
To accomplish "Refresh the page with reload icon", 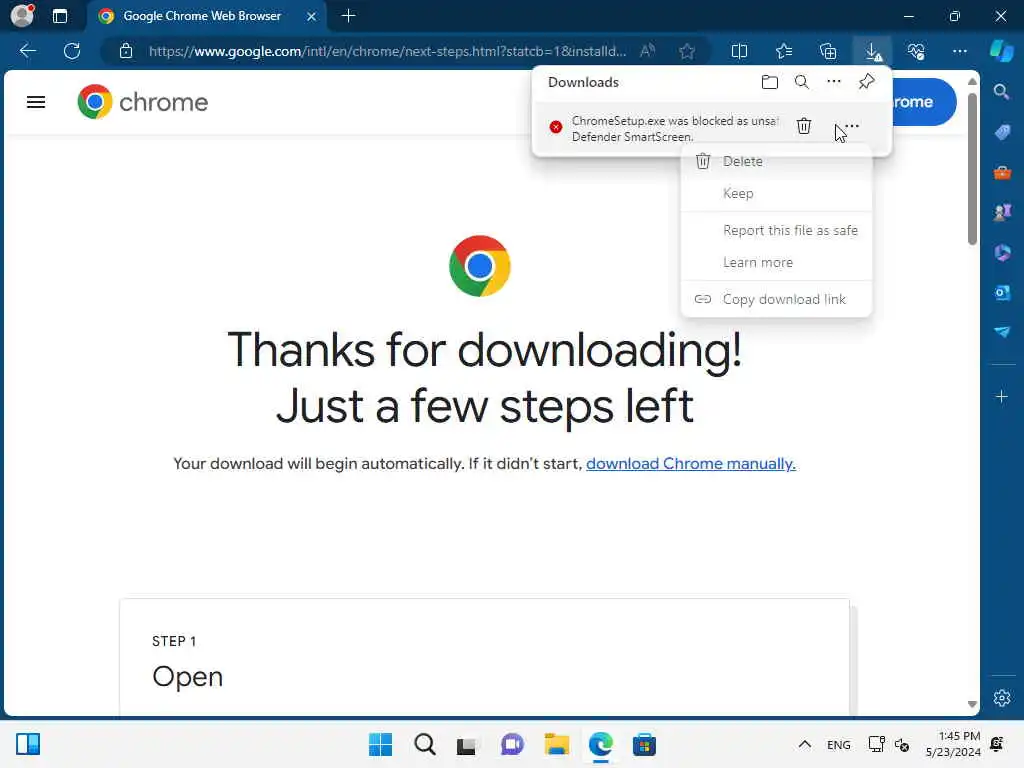I will click(72, 51).
